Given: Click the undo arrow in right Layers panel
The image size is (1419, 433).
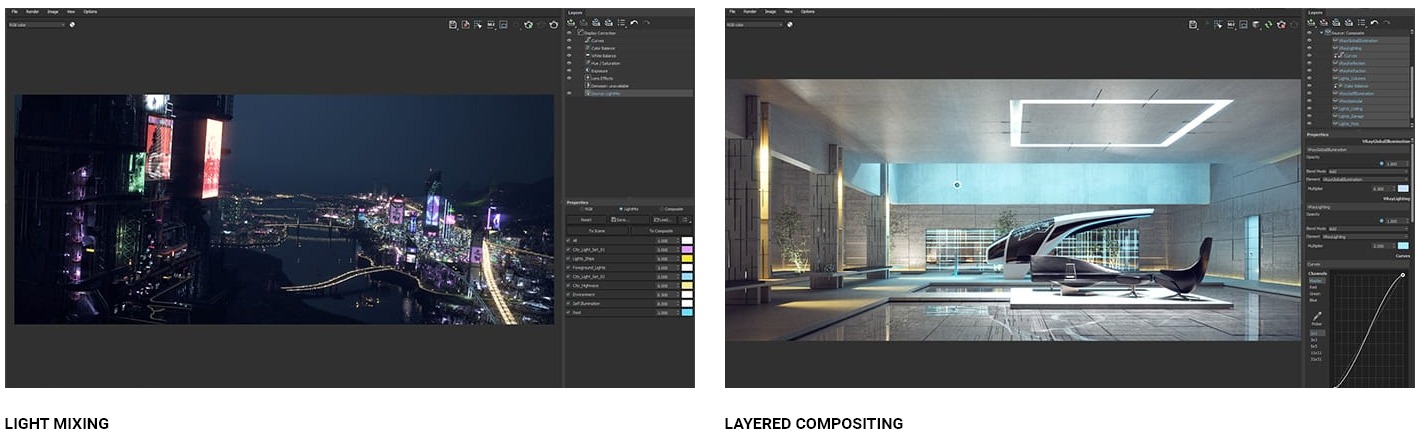Looking at the screenshot, I should click(x=1374, y=22).
